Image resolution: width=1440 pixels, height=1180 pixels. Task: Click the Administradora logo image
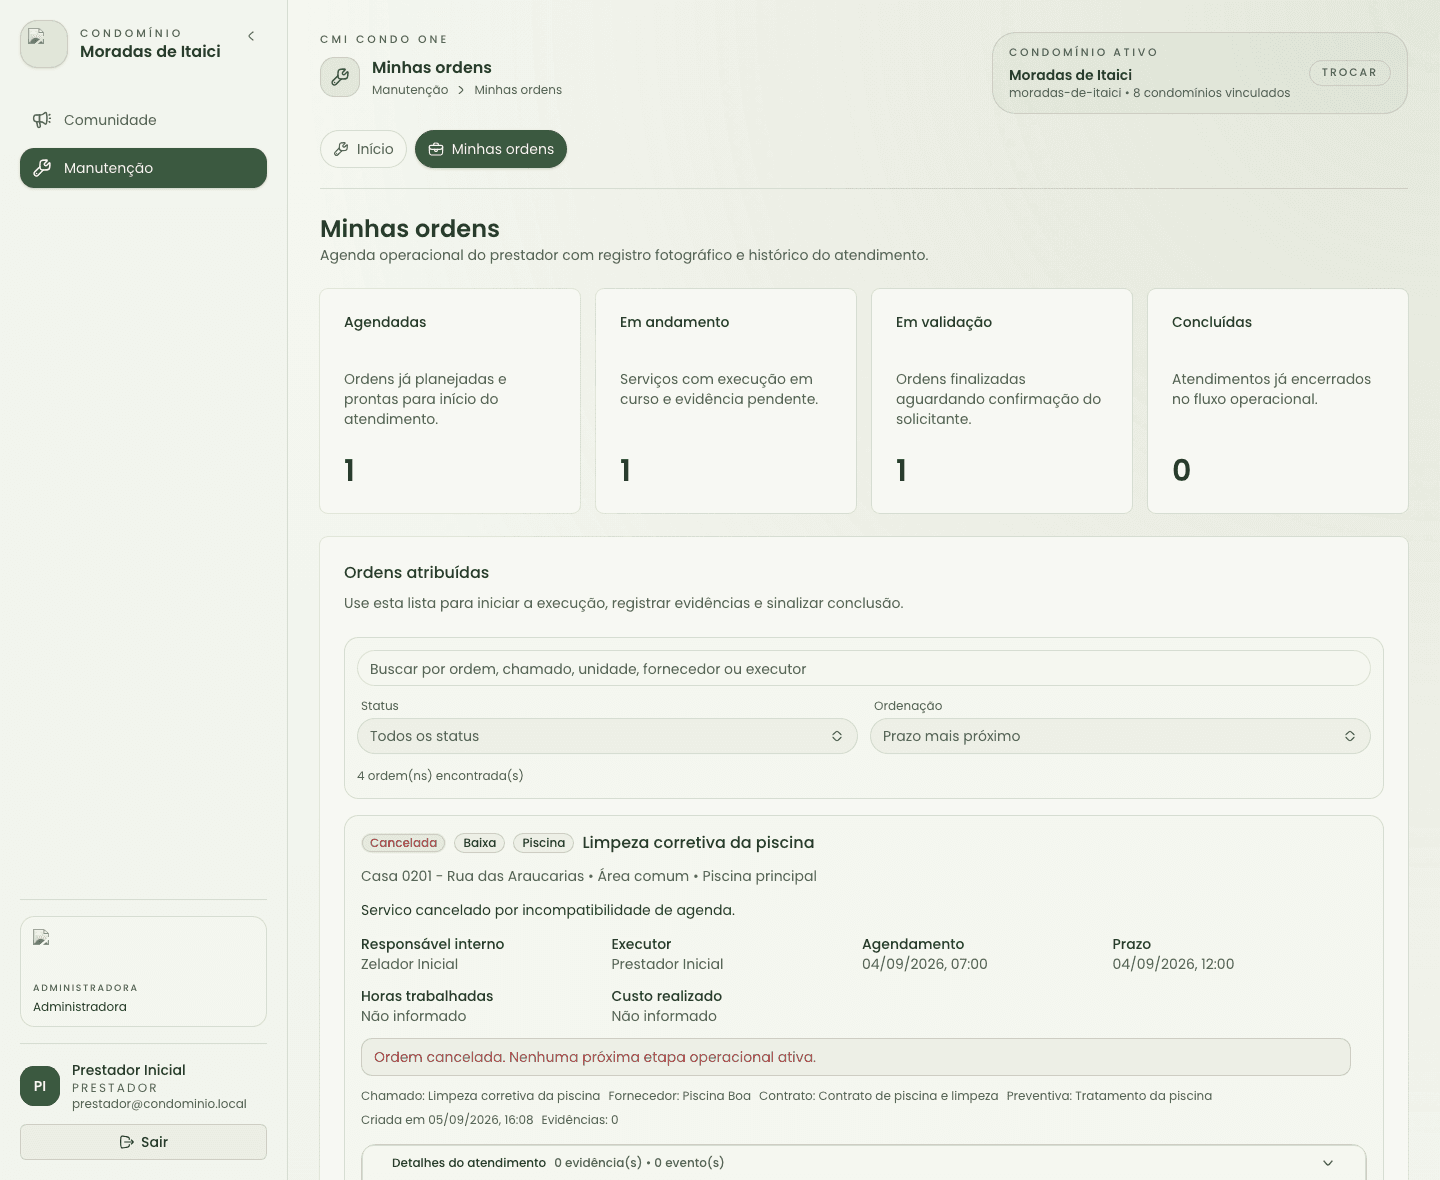pyautogui.click(x=42, y=938)
